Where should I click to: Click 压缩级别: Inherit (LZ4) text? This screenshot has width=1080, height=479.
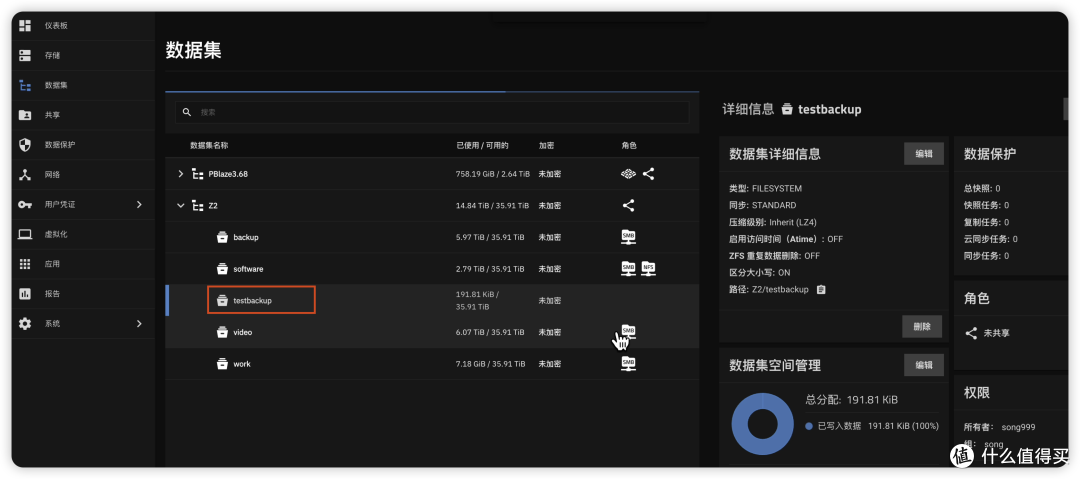pos(773,222)
